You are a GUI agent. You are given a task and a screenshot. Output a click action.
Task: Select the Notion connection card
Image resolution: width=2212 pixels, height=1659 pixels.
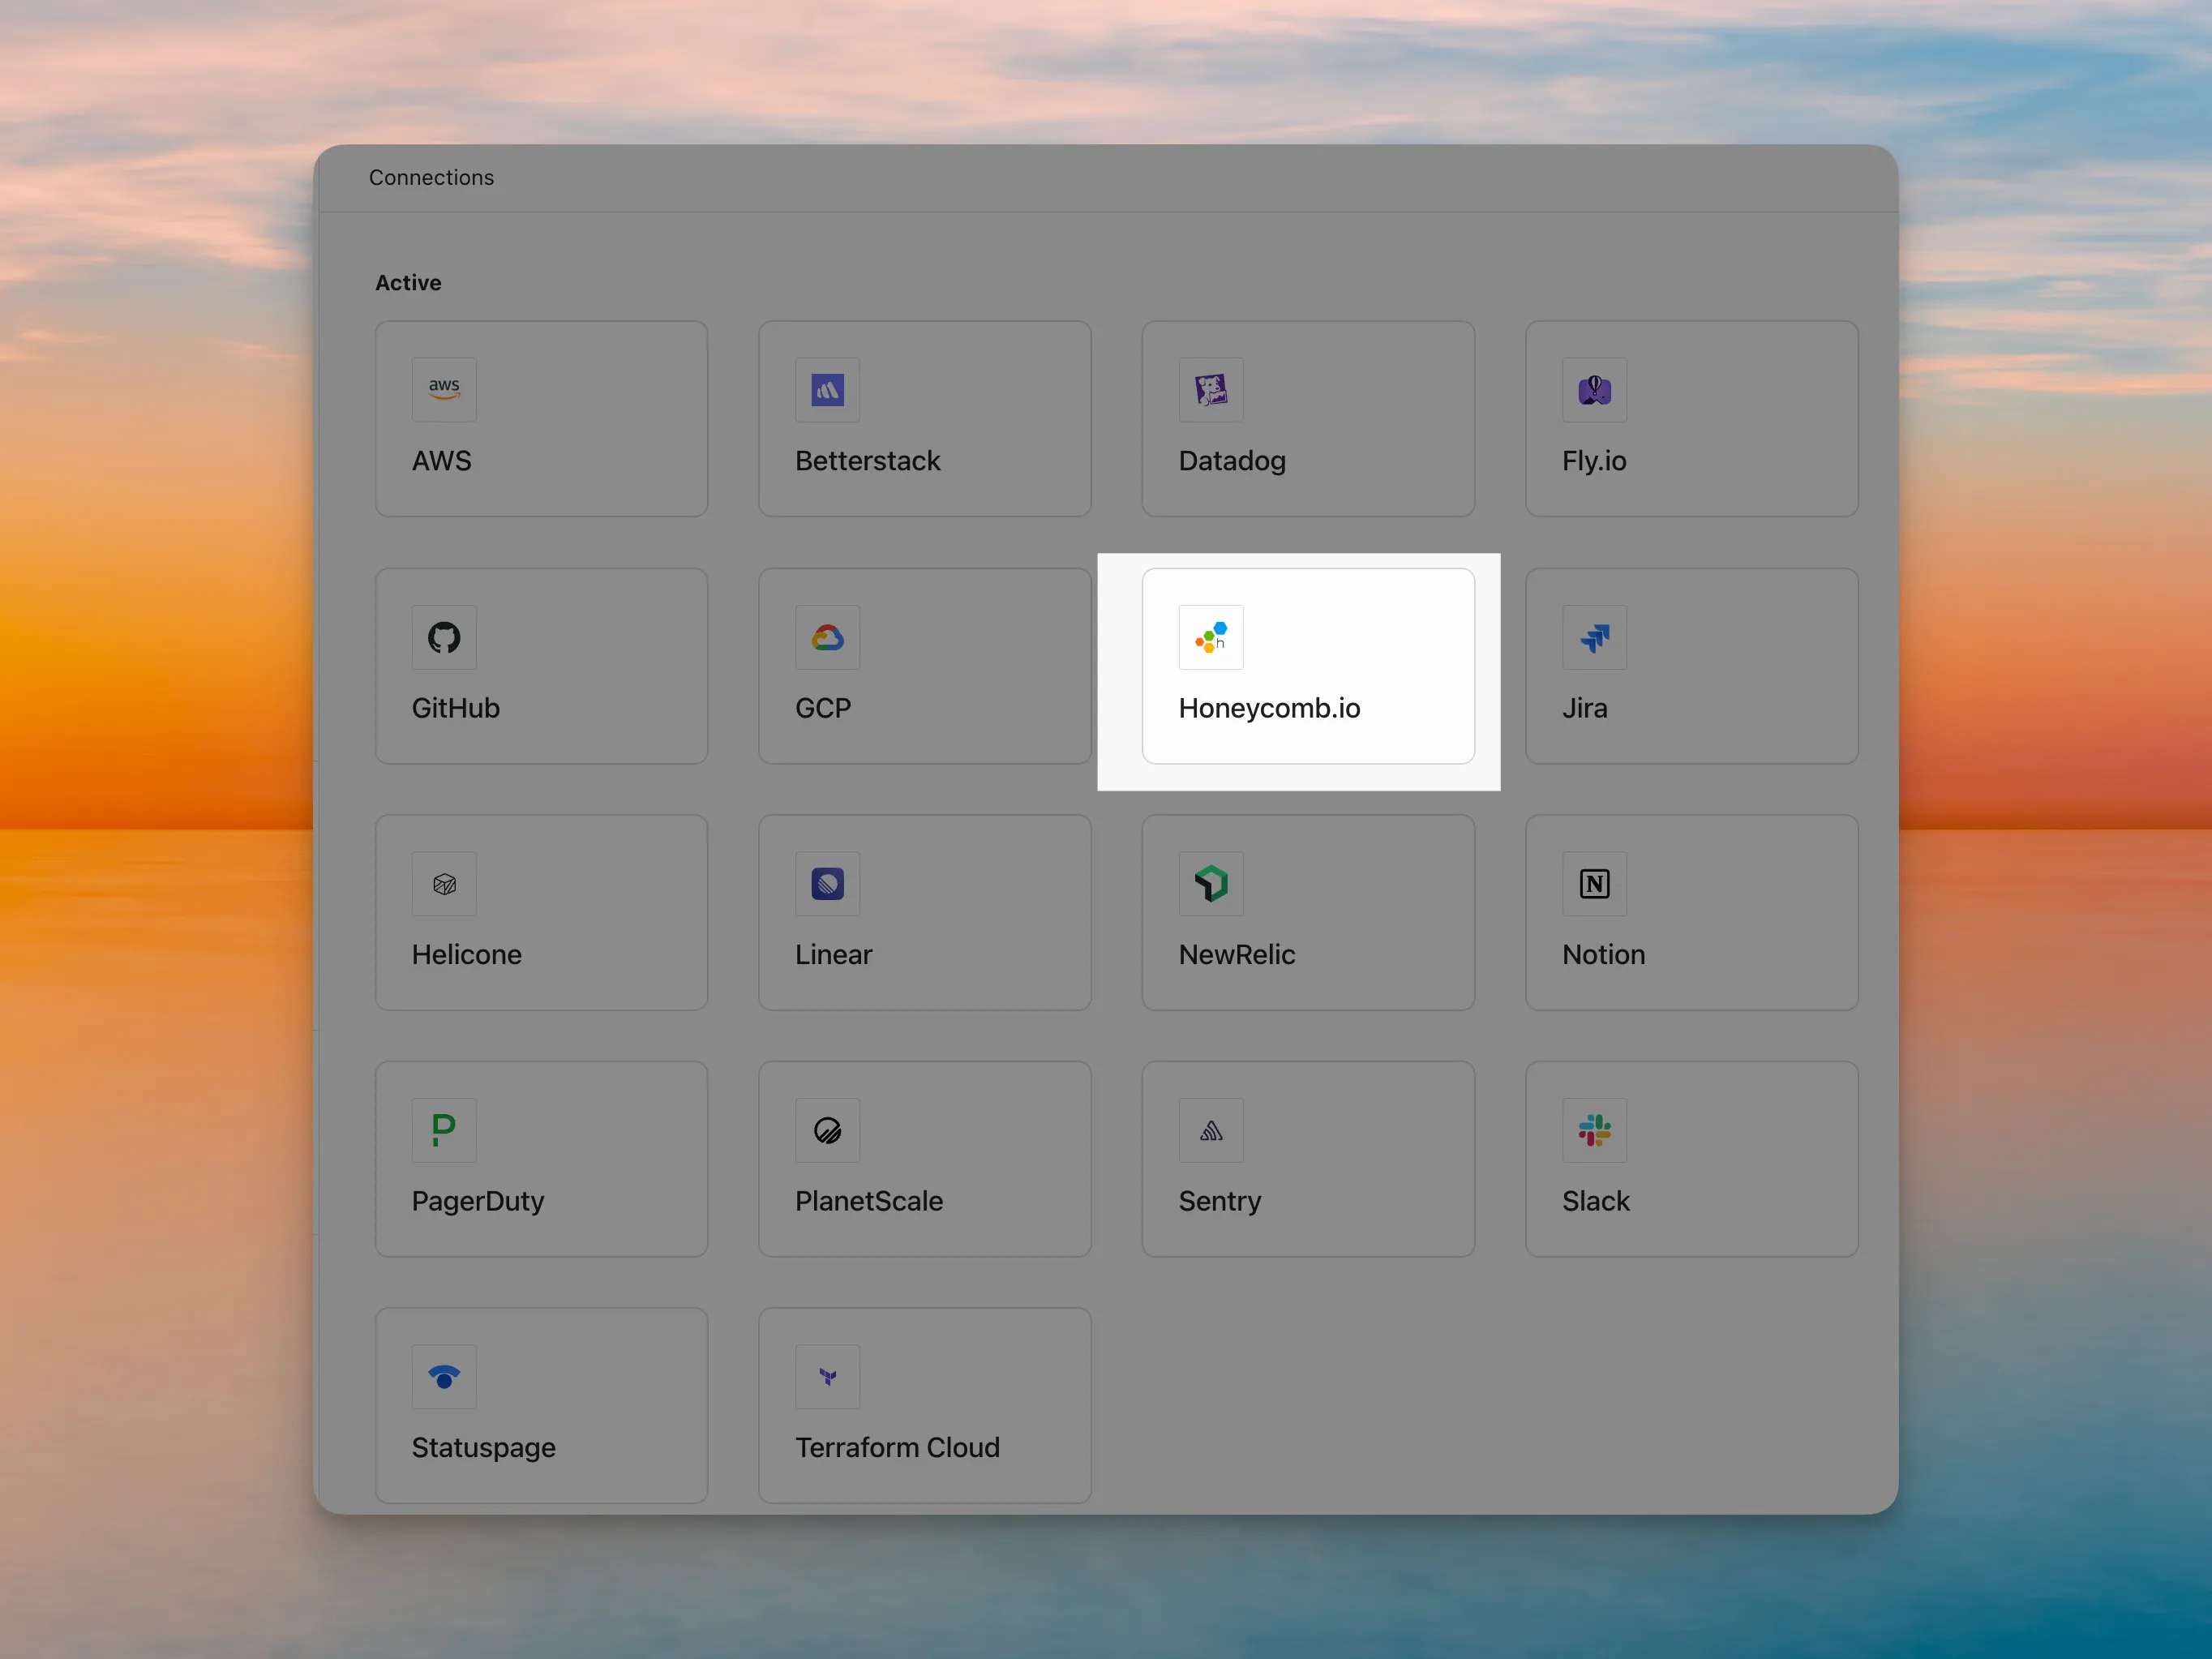click(x=1691, y=913)
